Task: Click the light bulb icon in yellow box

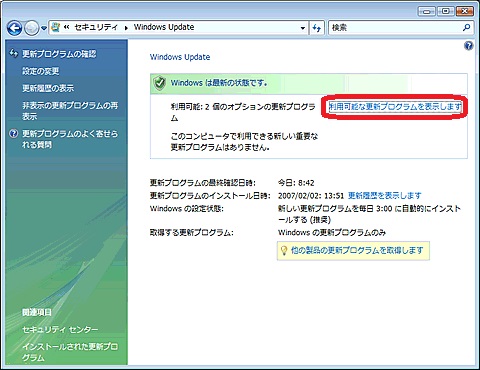Action: pos(284,250)
